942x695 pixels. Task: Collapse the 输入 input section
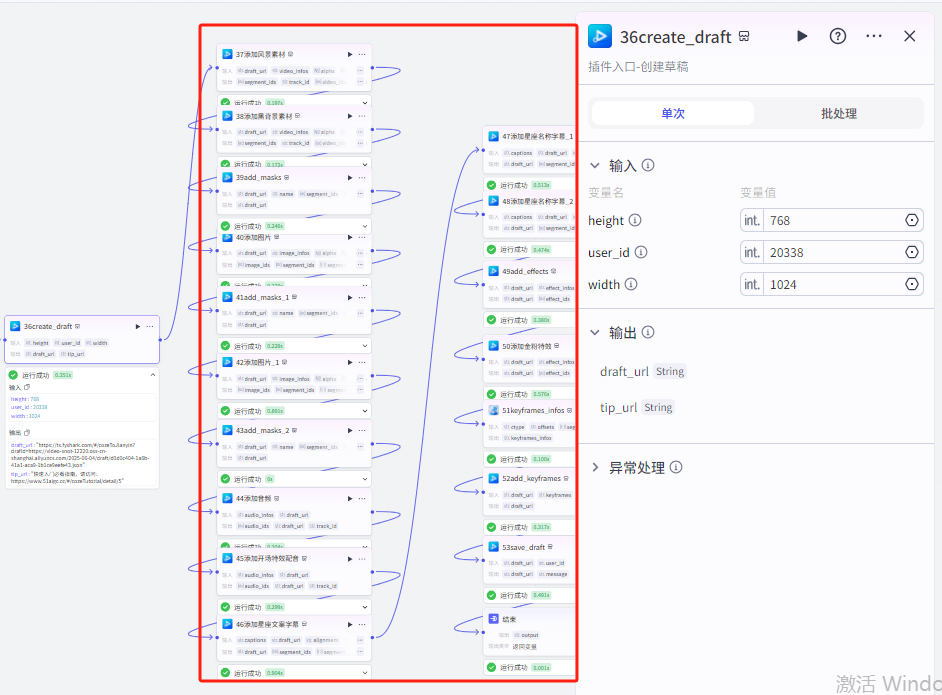coord(596,166)
